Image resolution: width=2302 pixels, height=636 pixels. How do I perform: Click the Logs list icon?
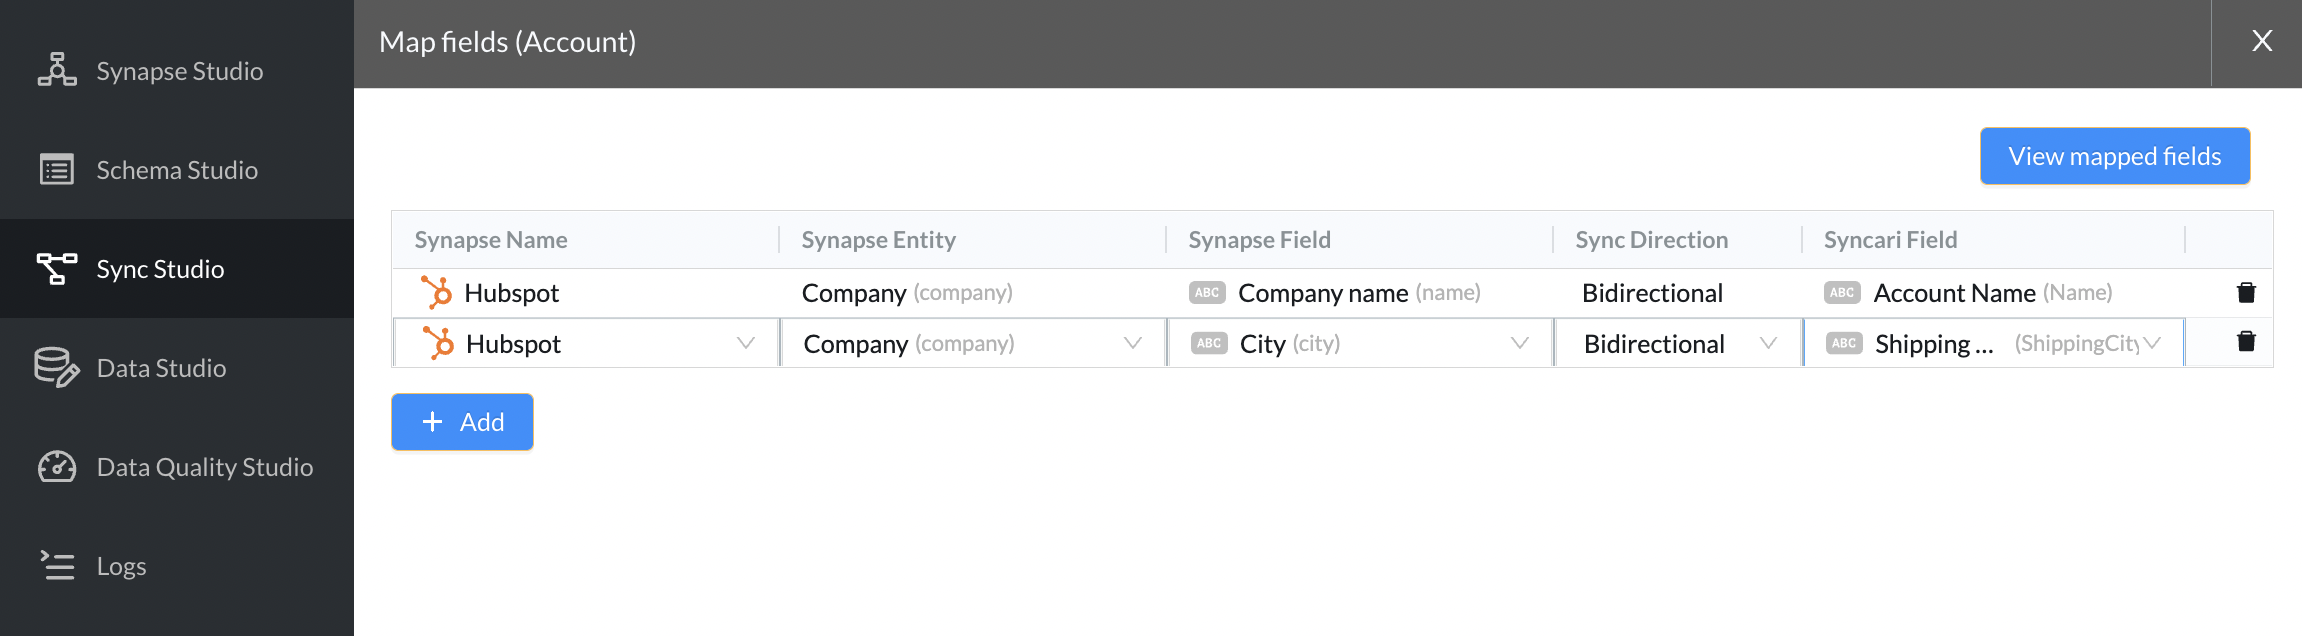[57, 565]
